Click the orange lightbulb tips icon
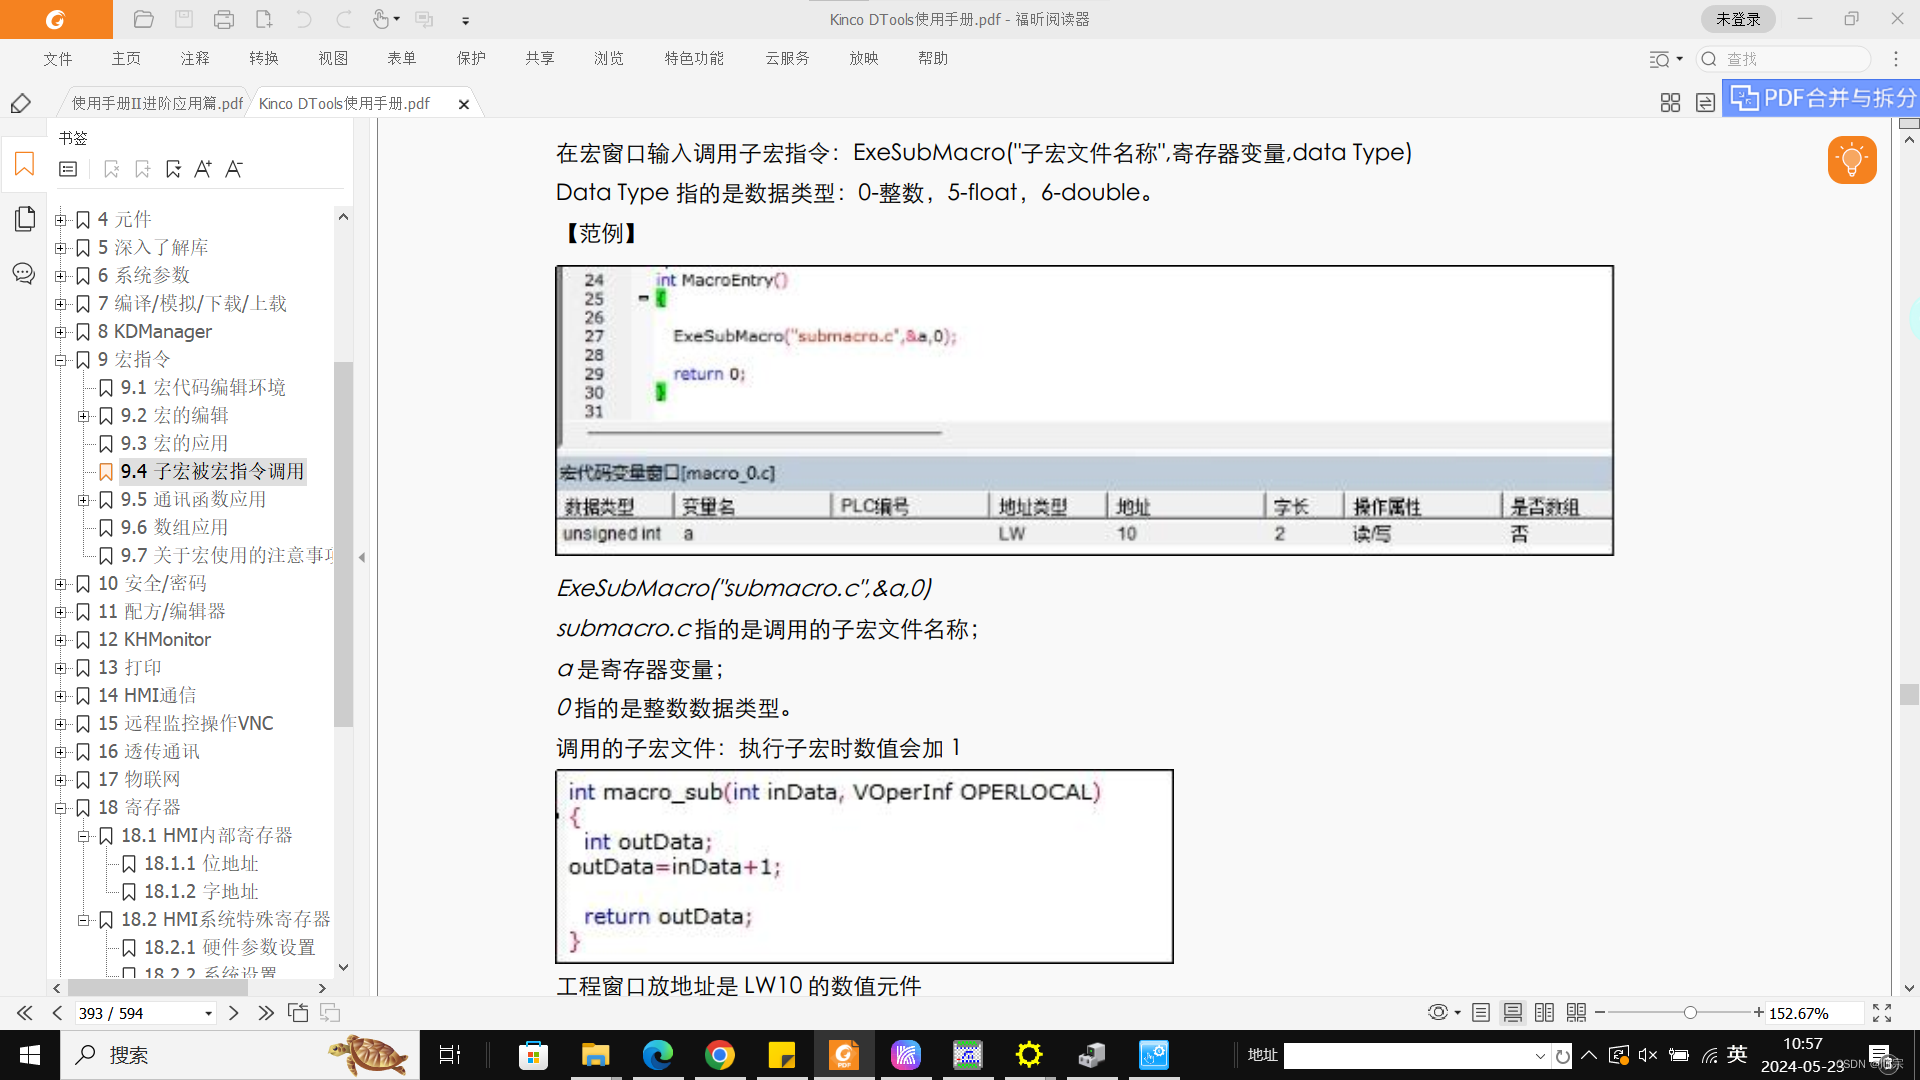1920x1080 pixels. click(1851, 160)
